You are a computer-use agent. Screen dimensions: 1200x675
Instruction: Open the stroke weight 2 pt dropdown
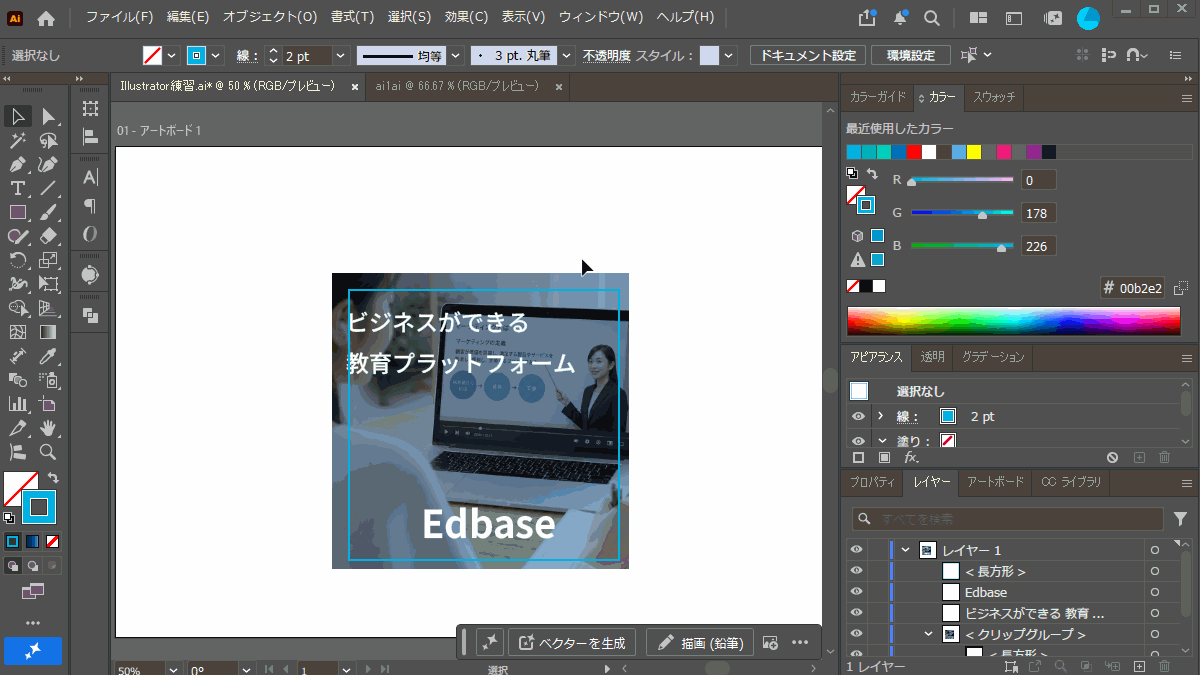click(340, 56)
